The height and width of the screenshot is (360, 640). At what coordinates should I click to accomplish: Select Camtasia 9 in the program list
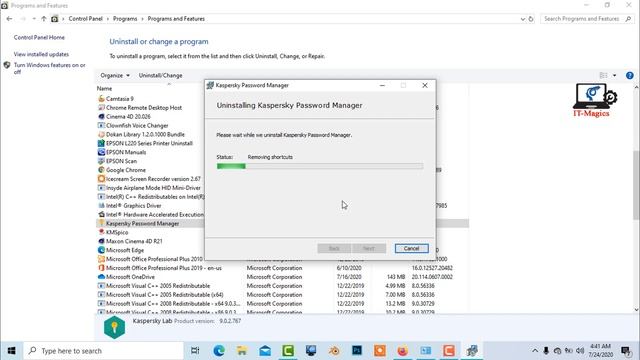120,99
